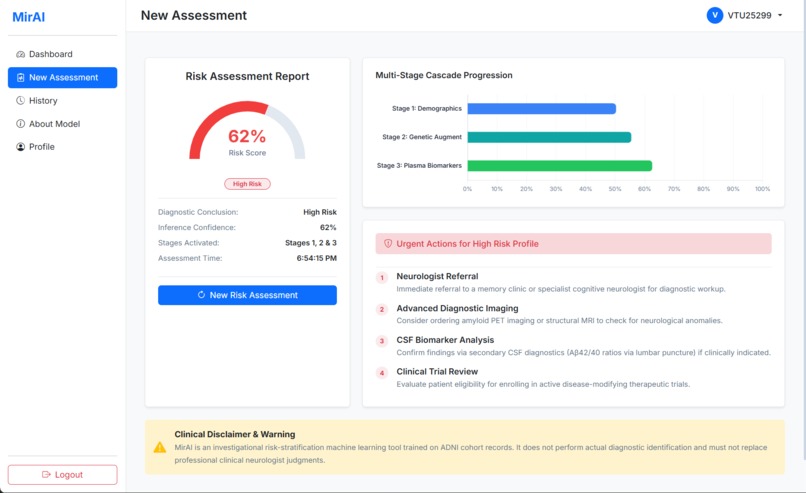Click the 6:54:15 PM assessment time

[x=316, y=258]
